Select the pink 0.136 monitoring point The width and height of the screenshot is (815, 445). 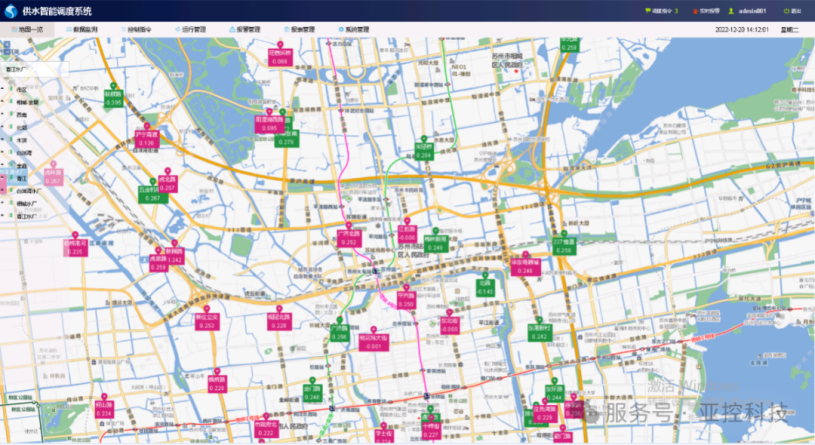[x=147, y=139]
